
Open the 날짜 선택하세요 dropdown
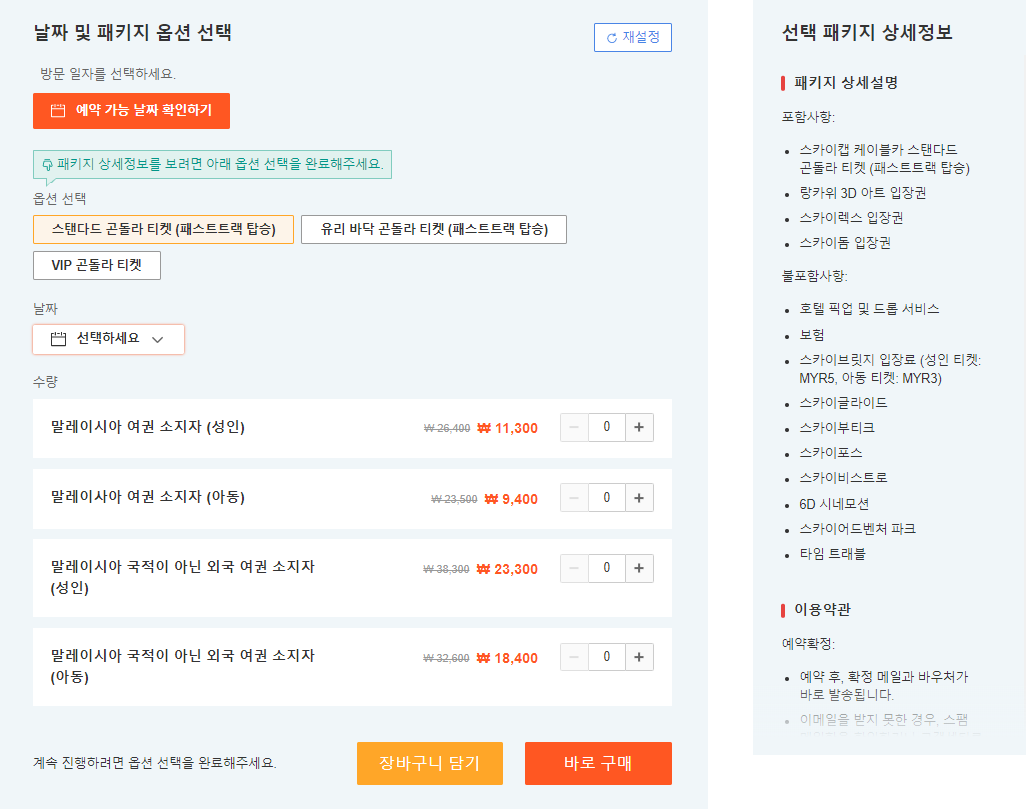(x=109, y=339)
